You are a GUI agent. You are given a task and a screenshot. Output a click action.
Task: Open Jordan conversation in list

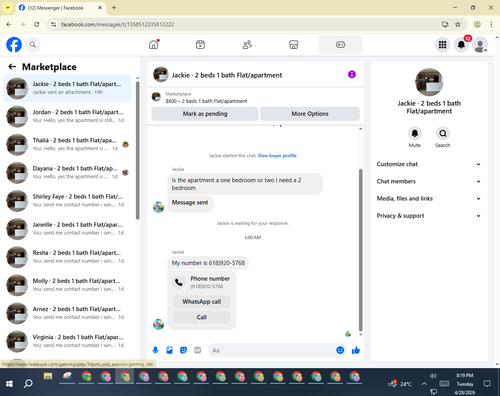67,116
